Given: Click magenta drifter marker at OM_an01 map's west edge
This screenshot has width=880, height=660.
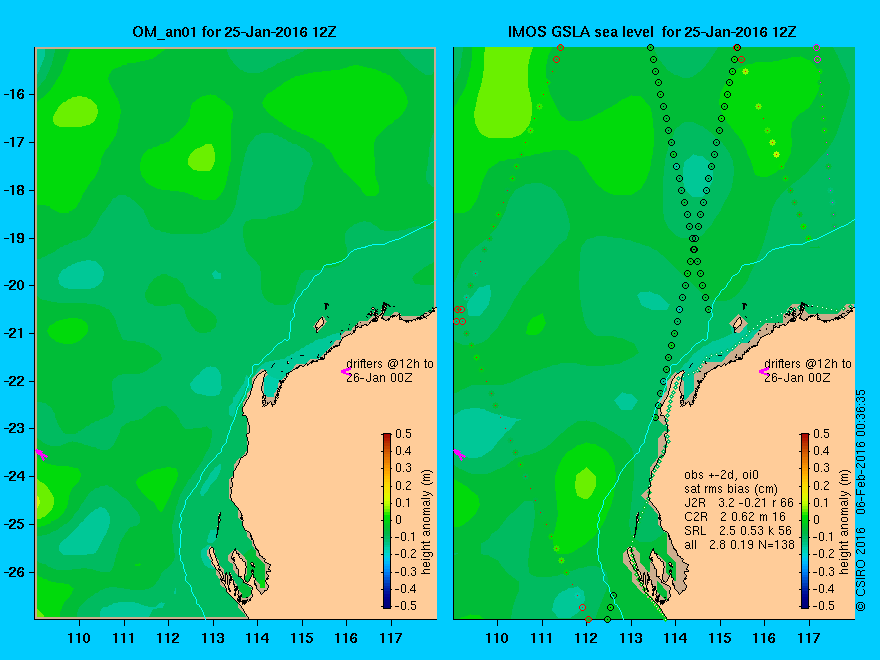Looking at the screenshot, I should pyautogui.click(x=41, y=454).
